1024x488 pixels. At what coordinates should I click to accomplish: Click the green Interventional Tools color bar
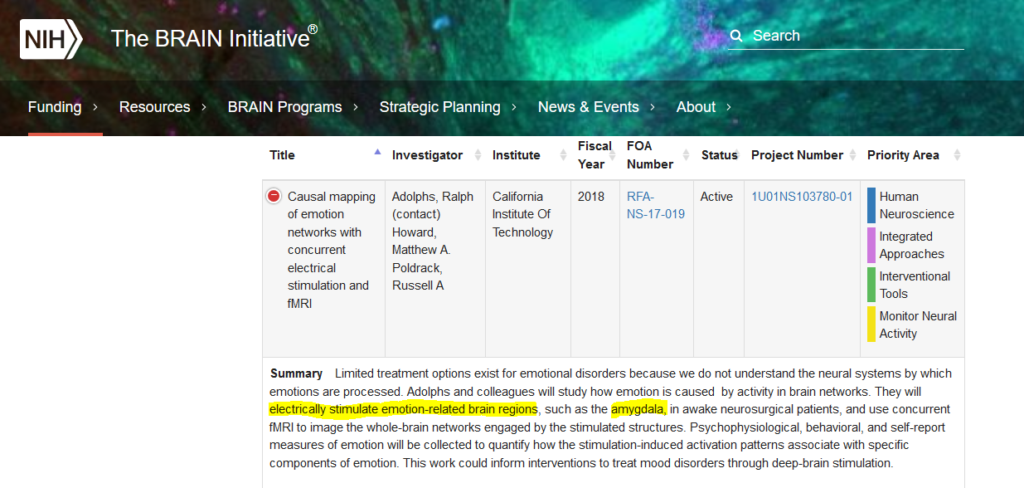point(871,285)
